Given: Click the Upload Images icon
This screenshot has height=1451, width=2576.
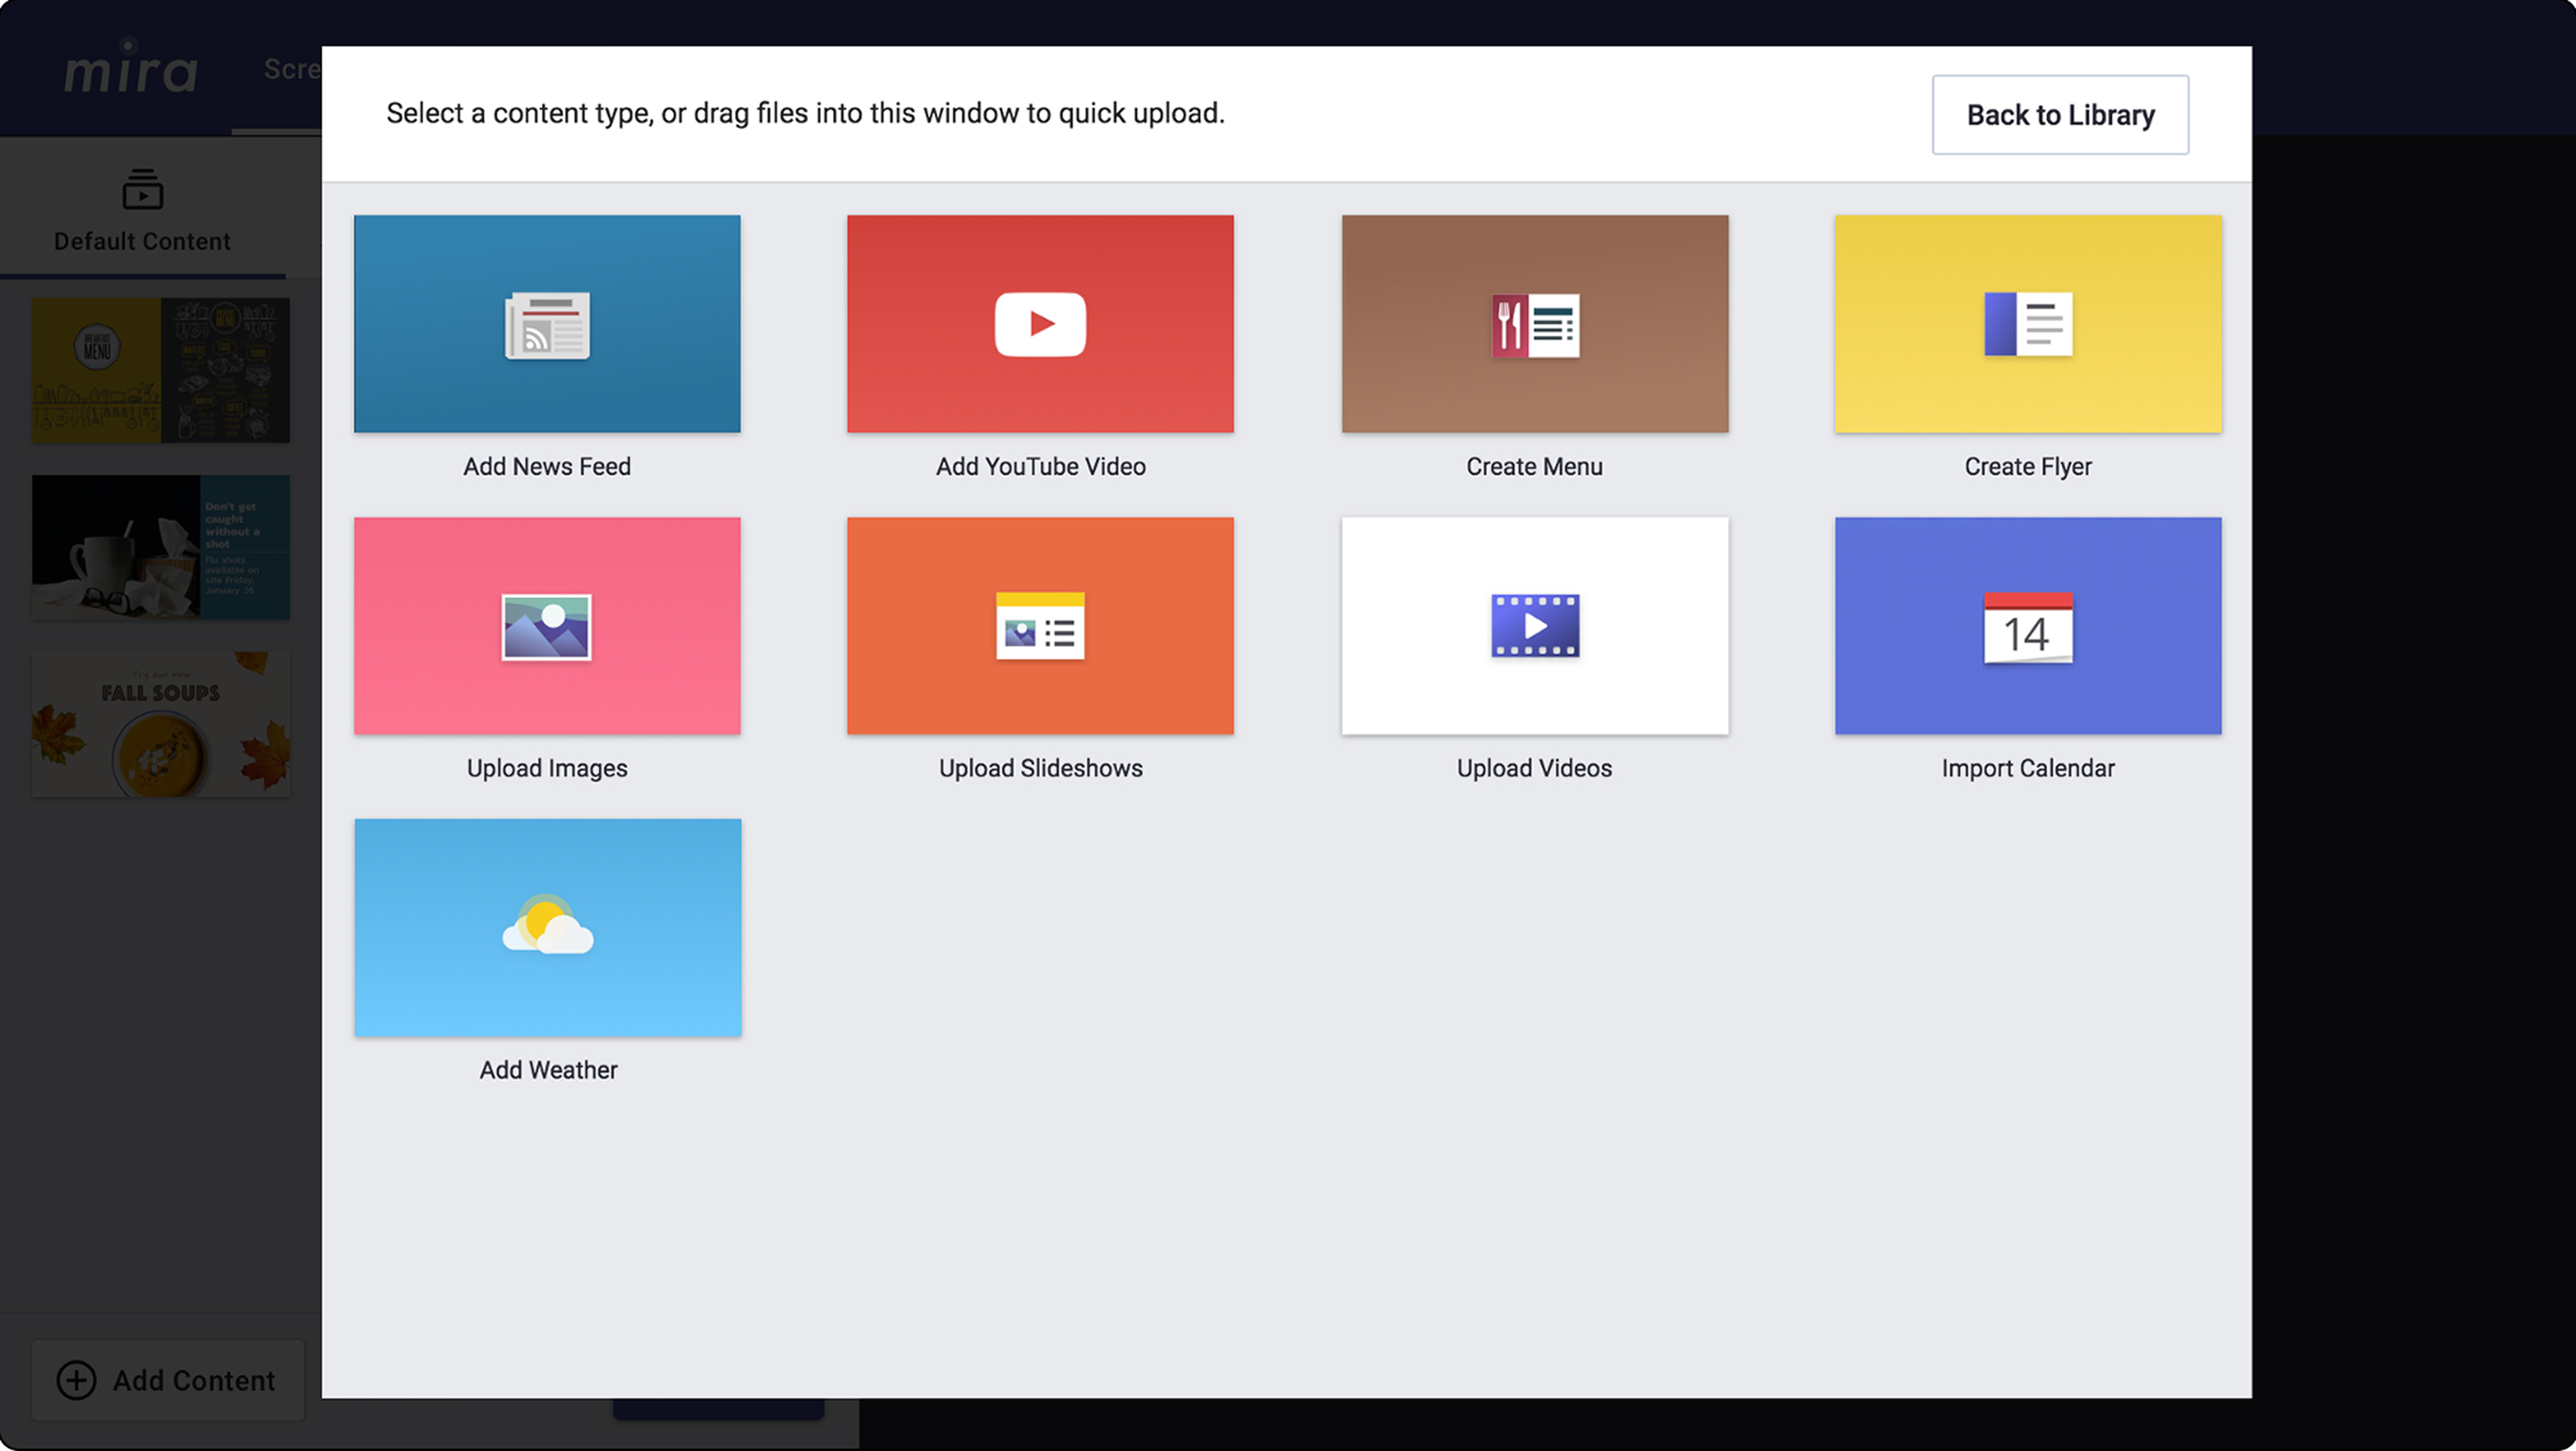Looking at the screenshot, I should [547, 626].
